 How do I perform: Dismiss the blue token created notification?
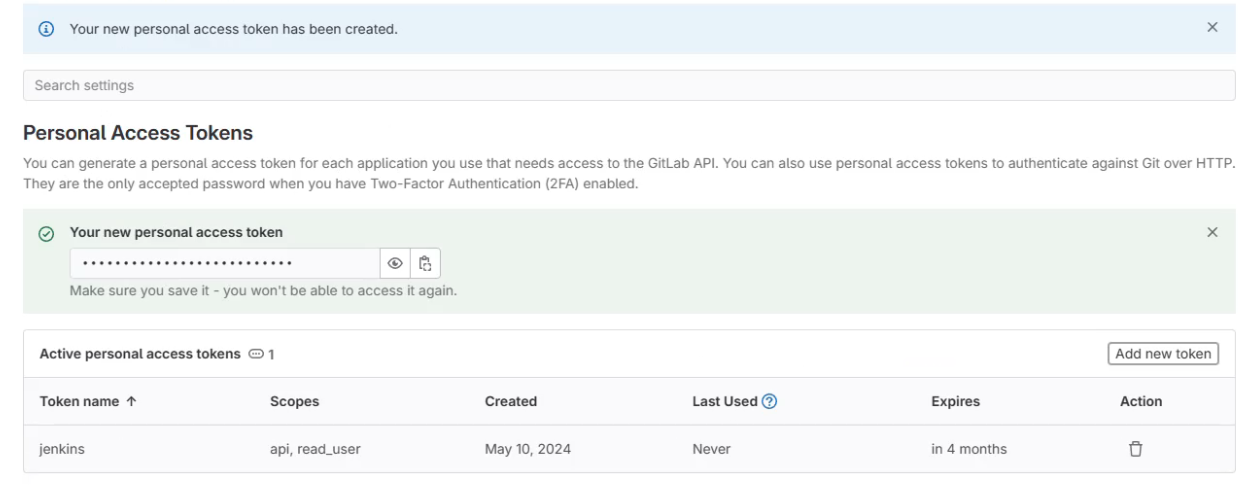[1212, 28]
